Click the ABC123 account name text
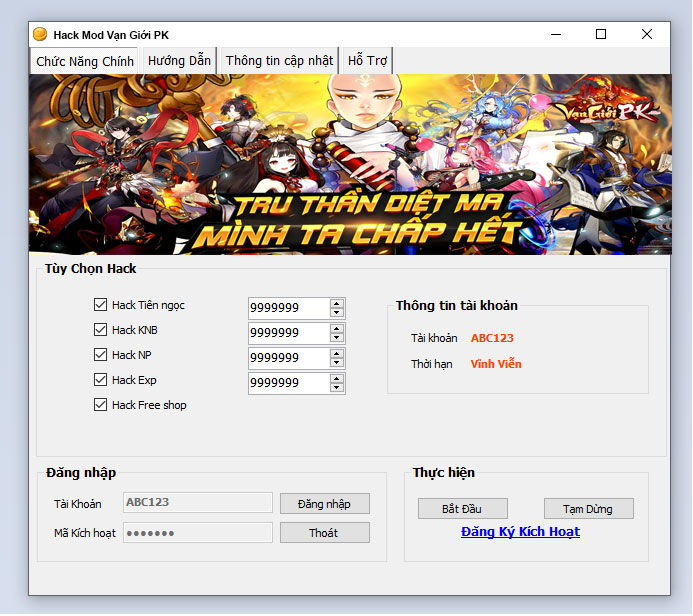The image size is (693, 616). (x=492, y=338)
